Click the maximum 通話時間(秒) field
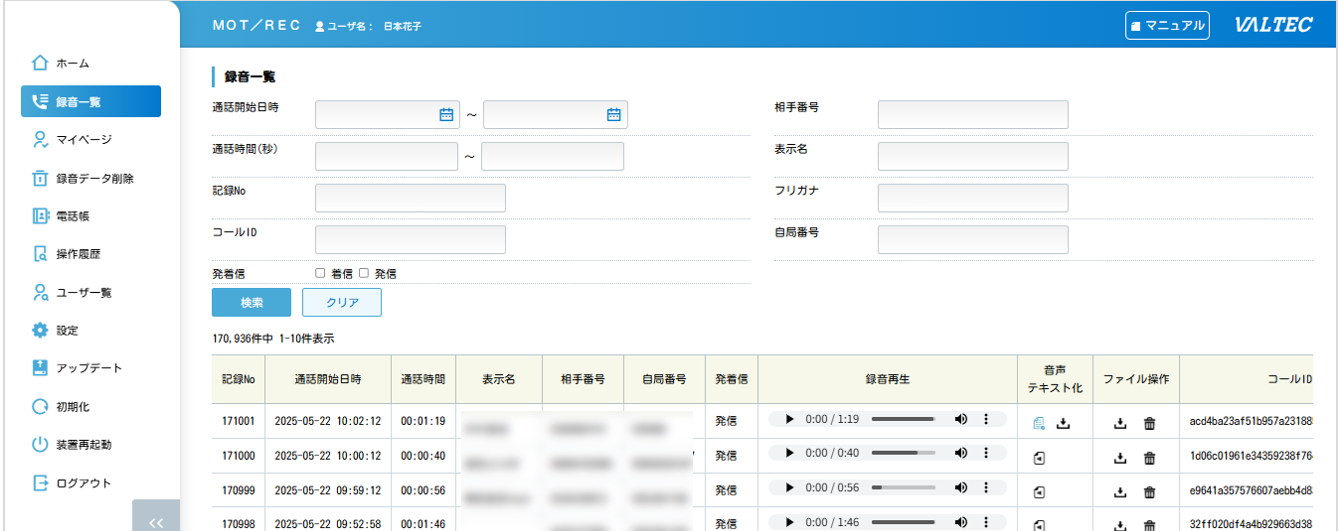Screen dimensions: 1339x531 tap(552, 156)
